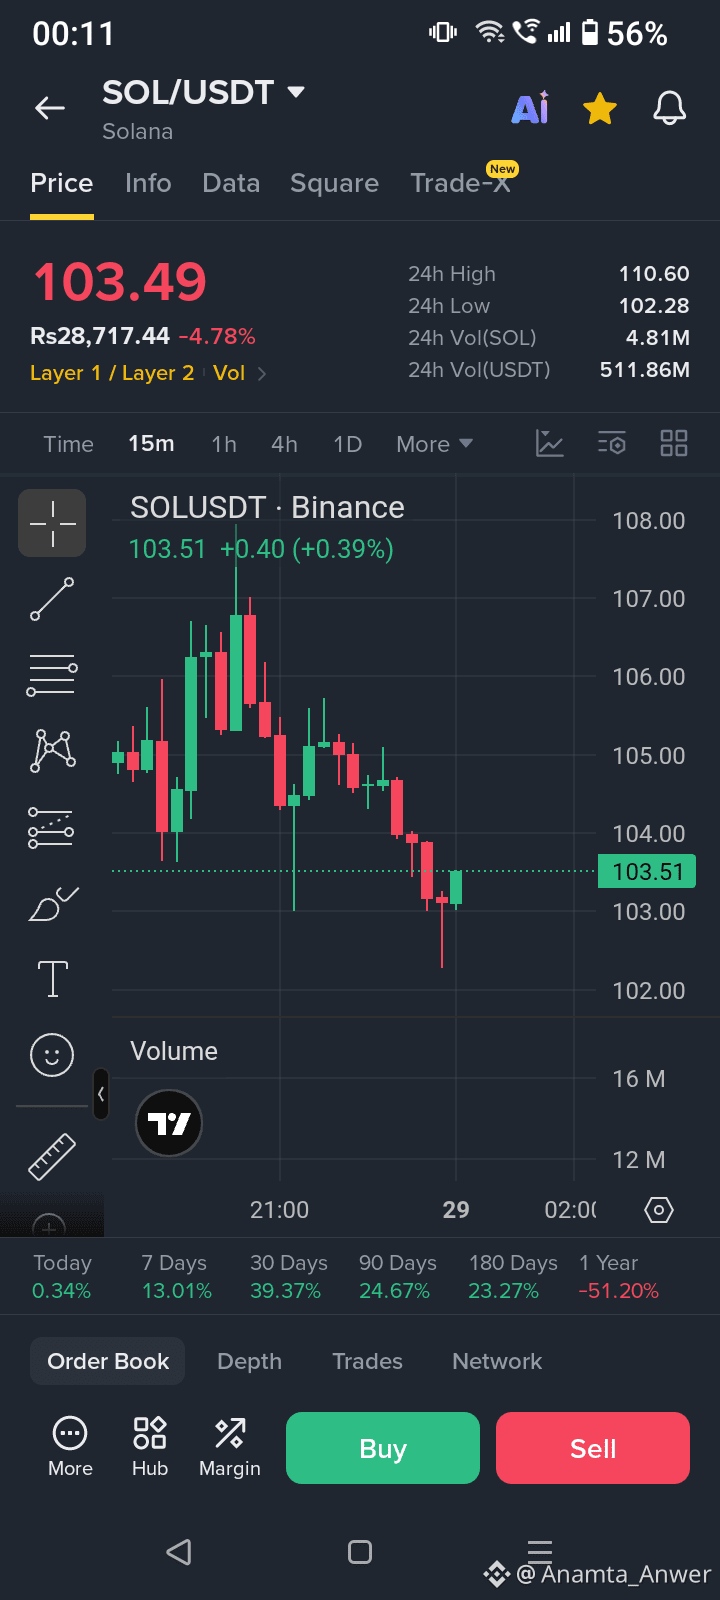Viewport: 720px width, 1600px height.
Task: Select the Time chart interval
Action: 68,444
